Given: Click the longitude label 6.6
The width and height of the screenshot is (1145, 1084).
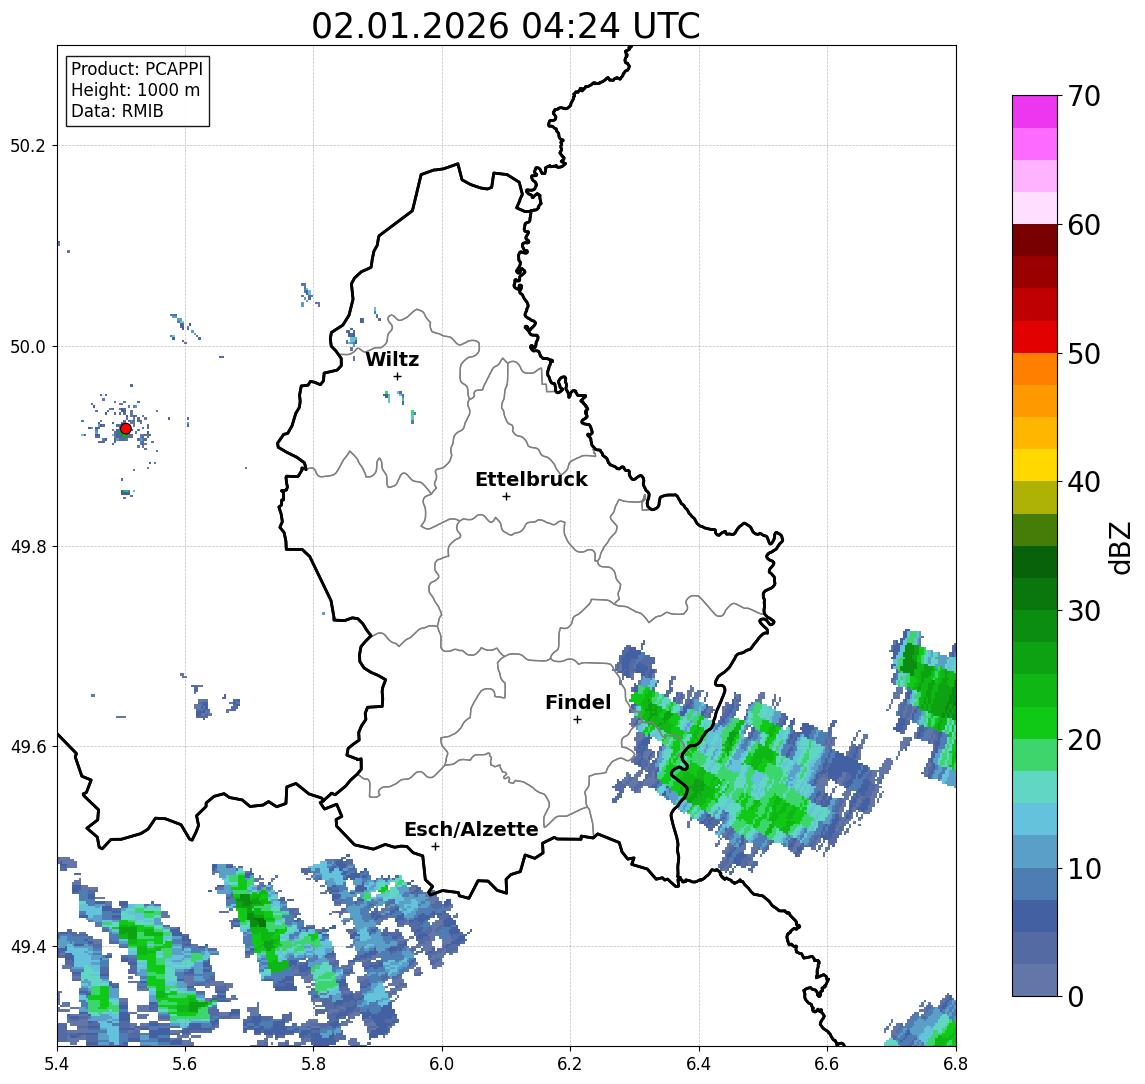Looking at the screenshot, I should tap(827, 1063).
